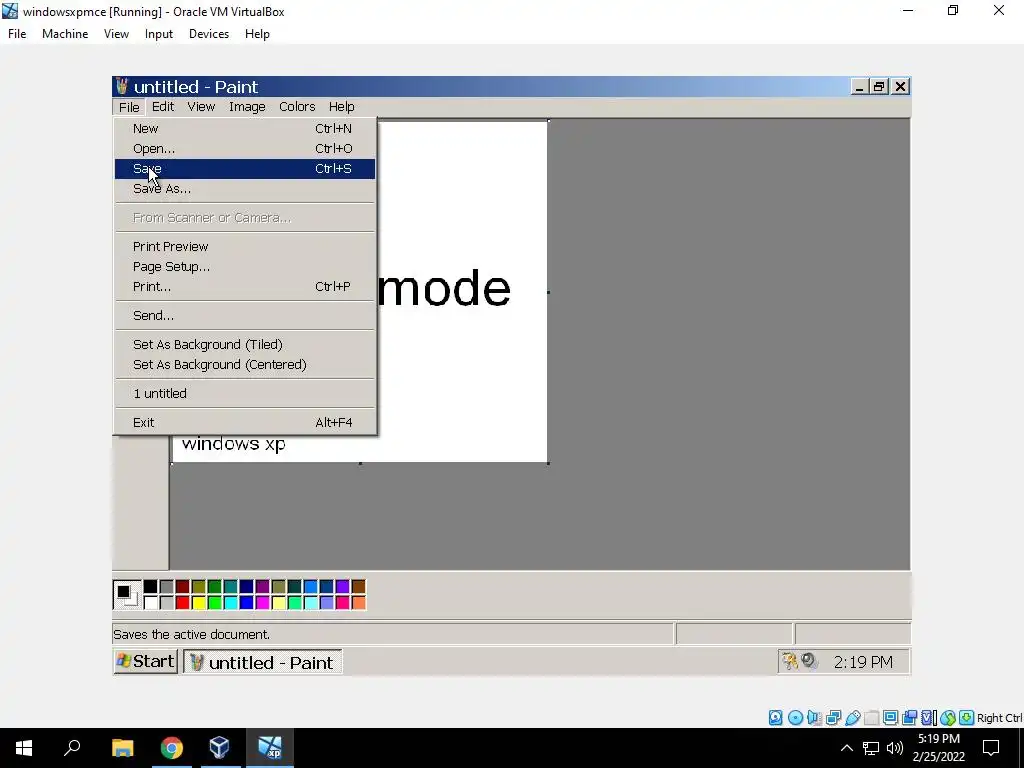Choose Save As... in the File menu
Viewport: 1024px width, 768px height.
pyautogui.click(x=245, y=189)
